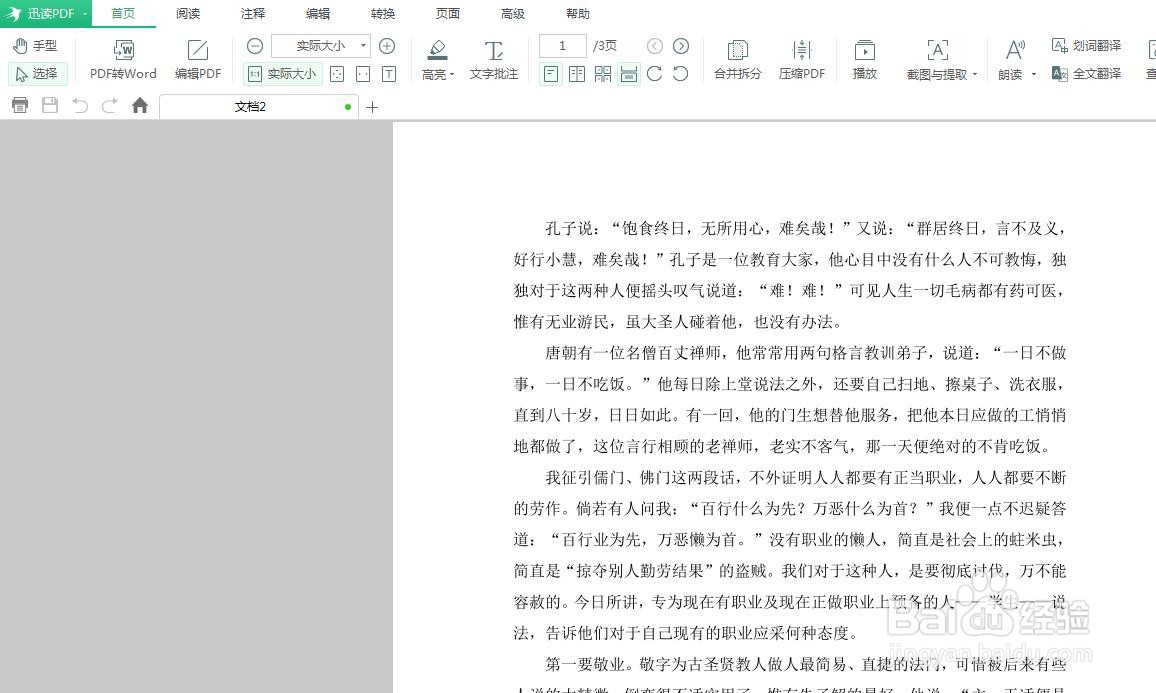Print the document with printer icon
This screenshot has height=693, width=1156.
coord(20,105)
